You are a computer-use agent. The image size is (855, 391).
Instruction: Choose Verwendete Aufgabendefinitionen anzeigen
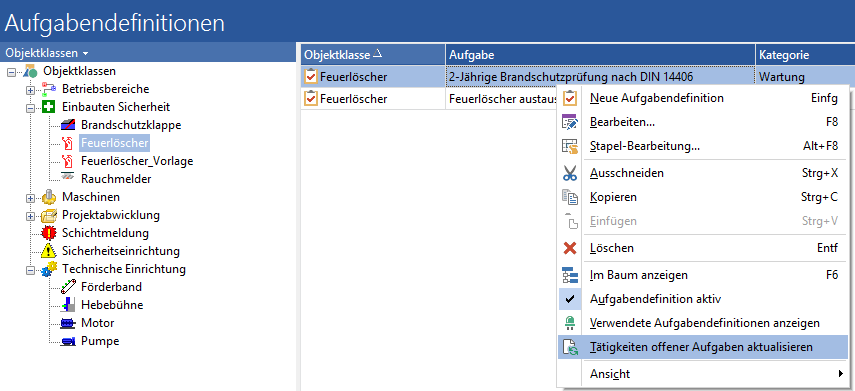pyautogui.click(x=703, y=323)
